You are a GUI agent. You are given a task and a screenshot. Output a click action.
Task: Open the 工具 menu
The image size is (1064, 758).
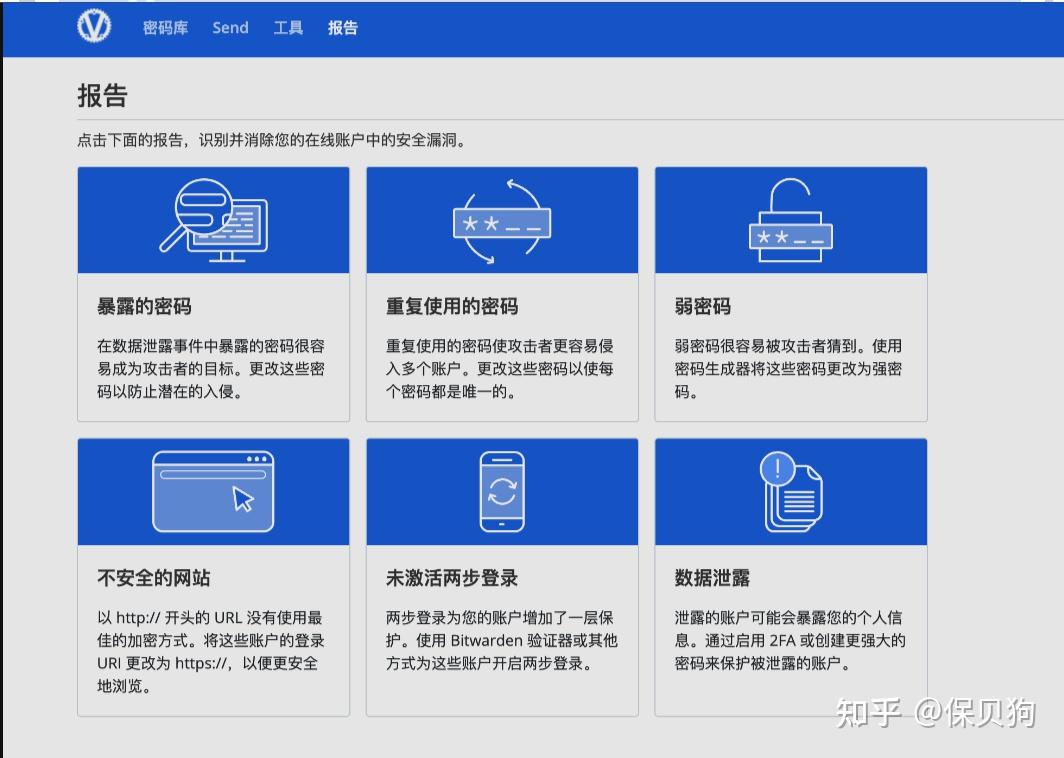(x=288, y=28)
